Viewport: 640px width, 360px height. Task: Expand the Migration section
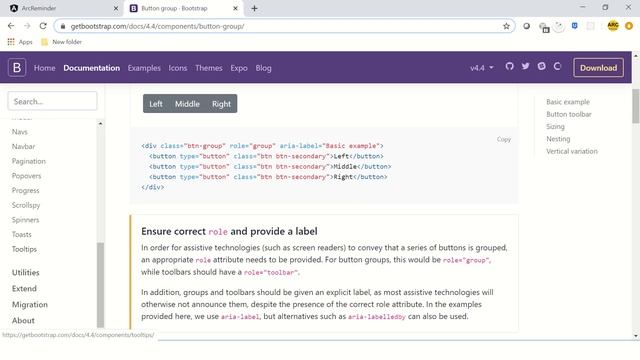click(x=30, y=304)
